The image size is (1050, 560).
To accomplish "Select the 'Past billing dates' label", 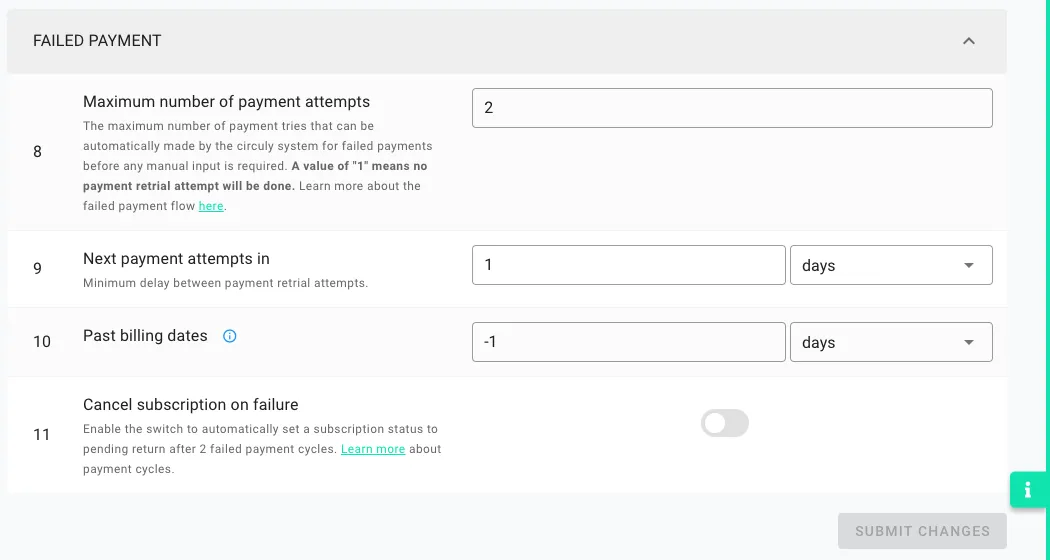I will [x=145, y=336].
